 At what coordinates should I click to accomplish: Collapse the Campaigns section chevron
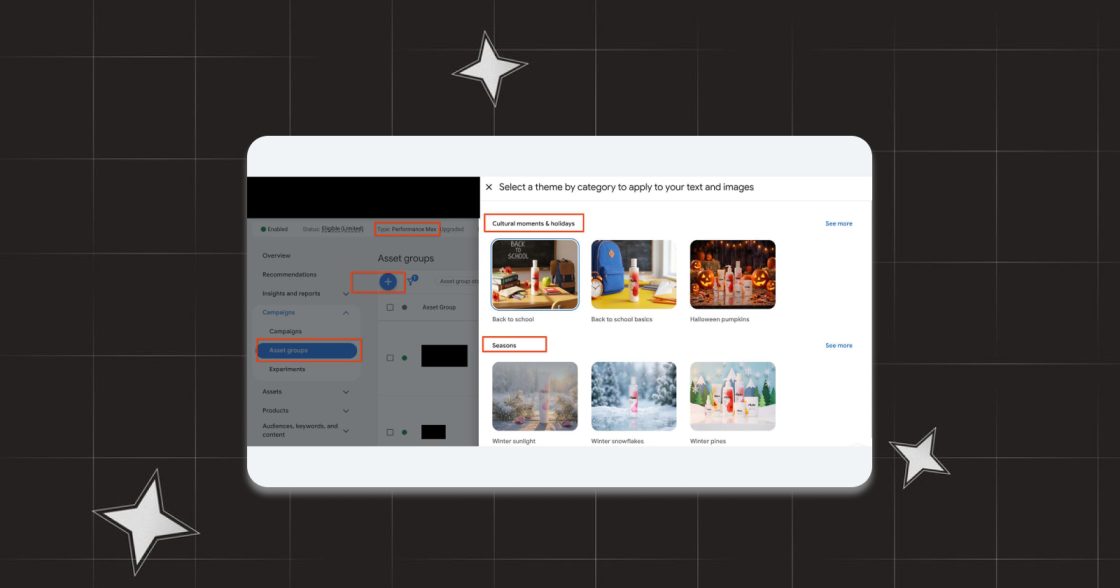tap(346, 313)
